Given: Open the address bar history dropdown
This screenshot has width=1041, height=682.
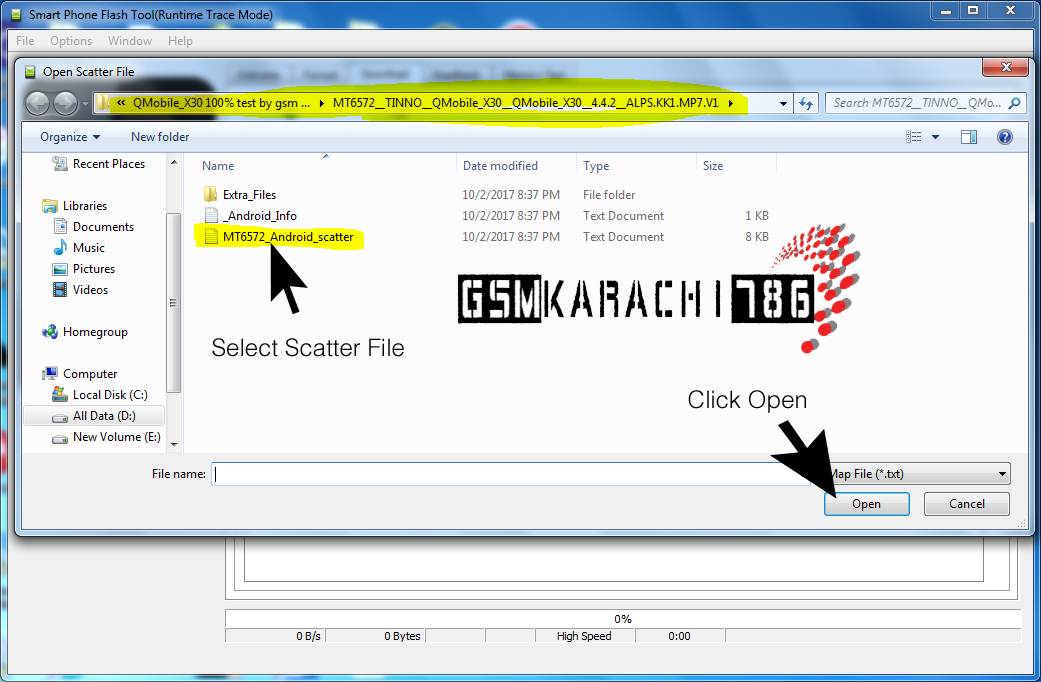Looking at the screenshot, I should [x=783, y=104].
